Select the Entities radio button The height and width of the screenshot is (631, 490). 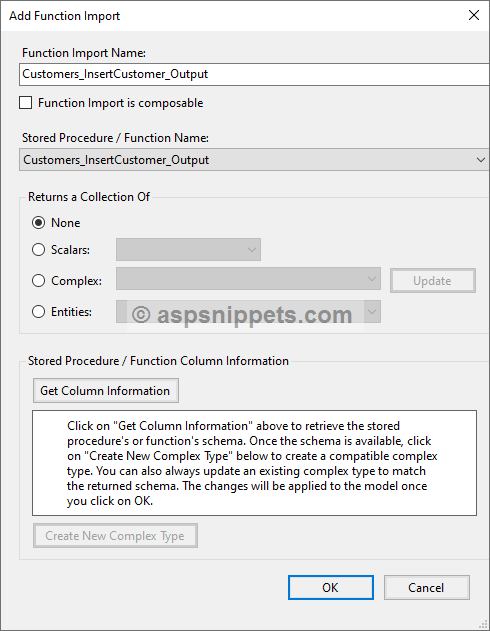click(39, 311)
